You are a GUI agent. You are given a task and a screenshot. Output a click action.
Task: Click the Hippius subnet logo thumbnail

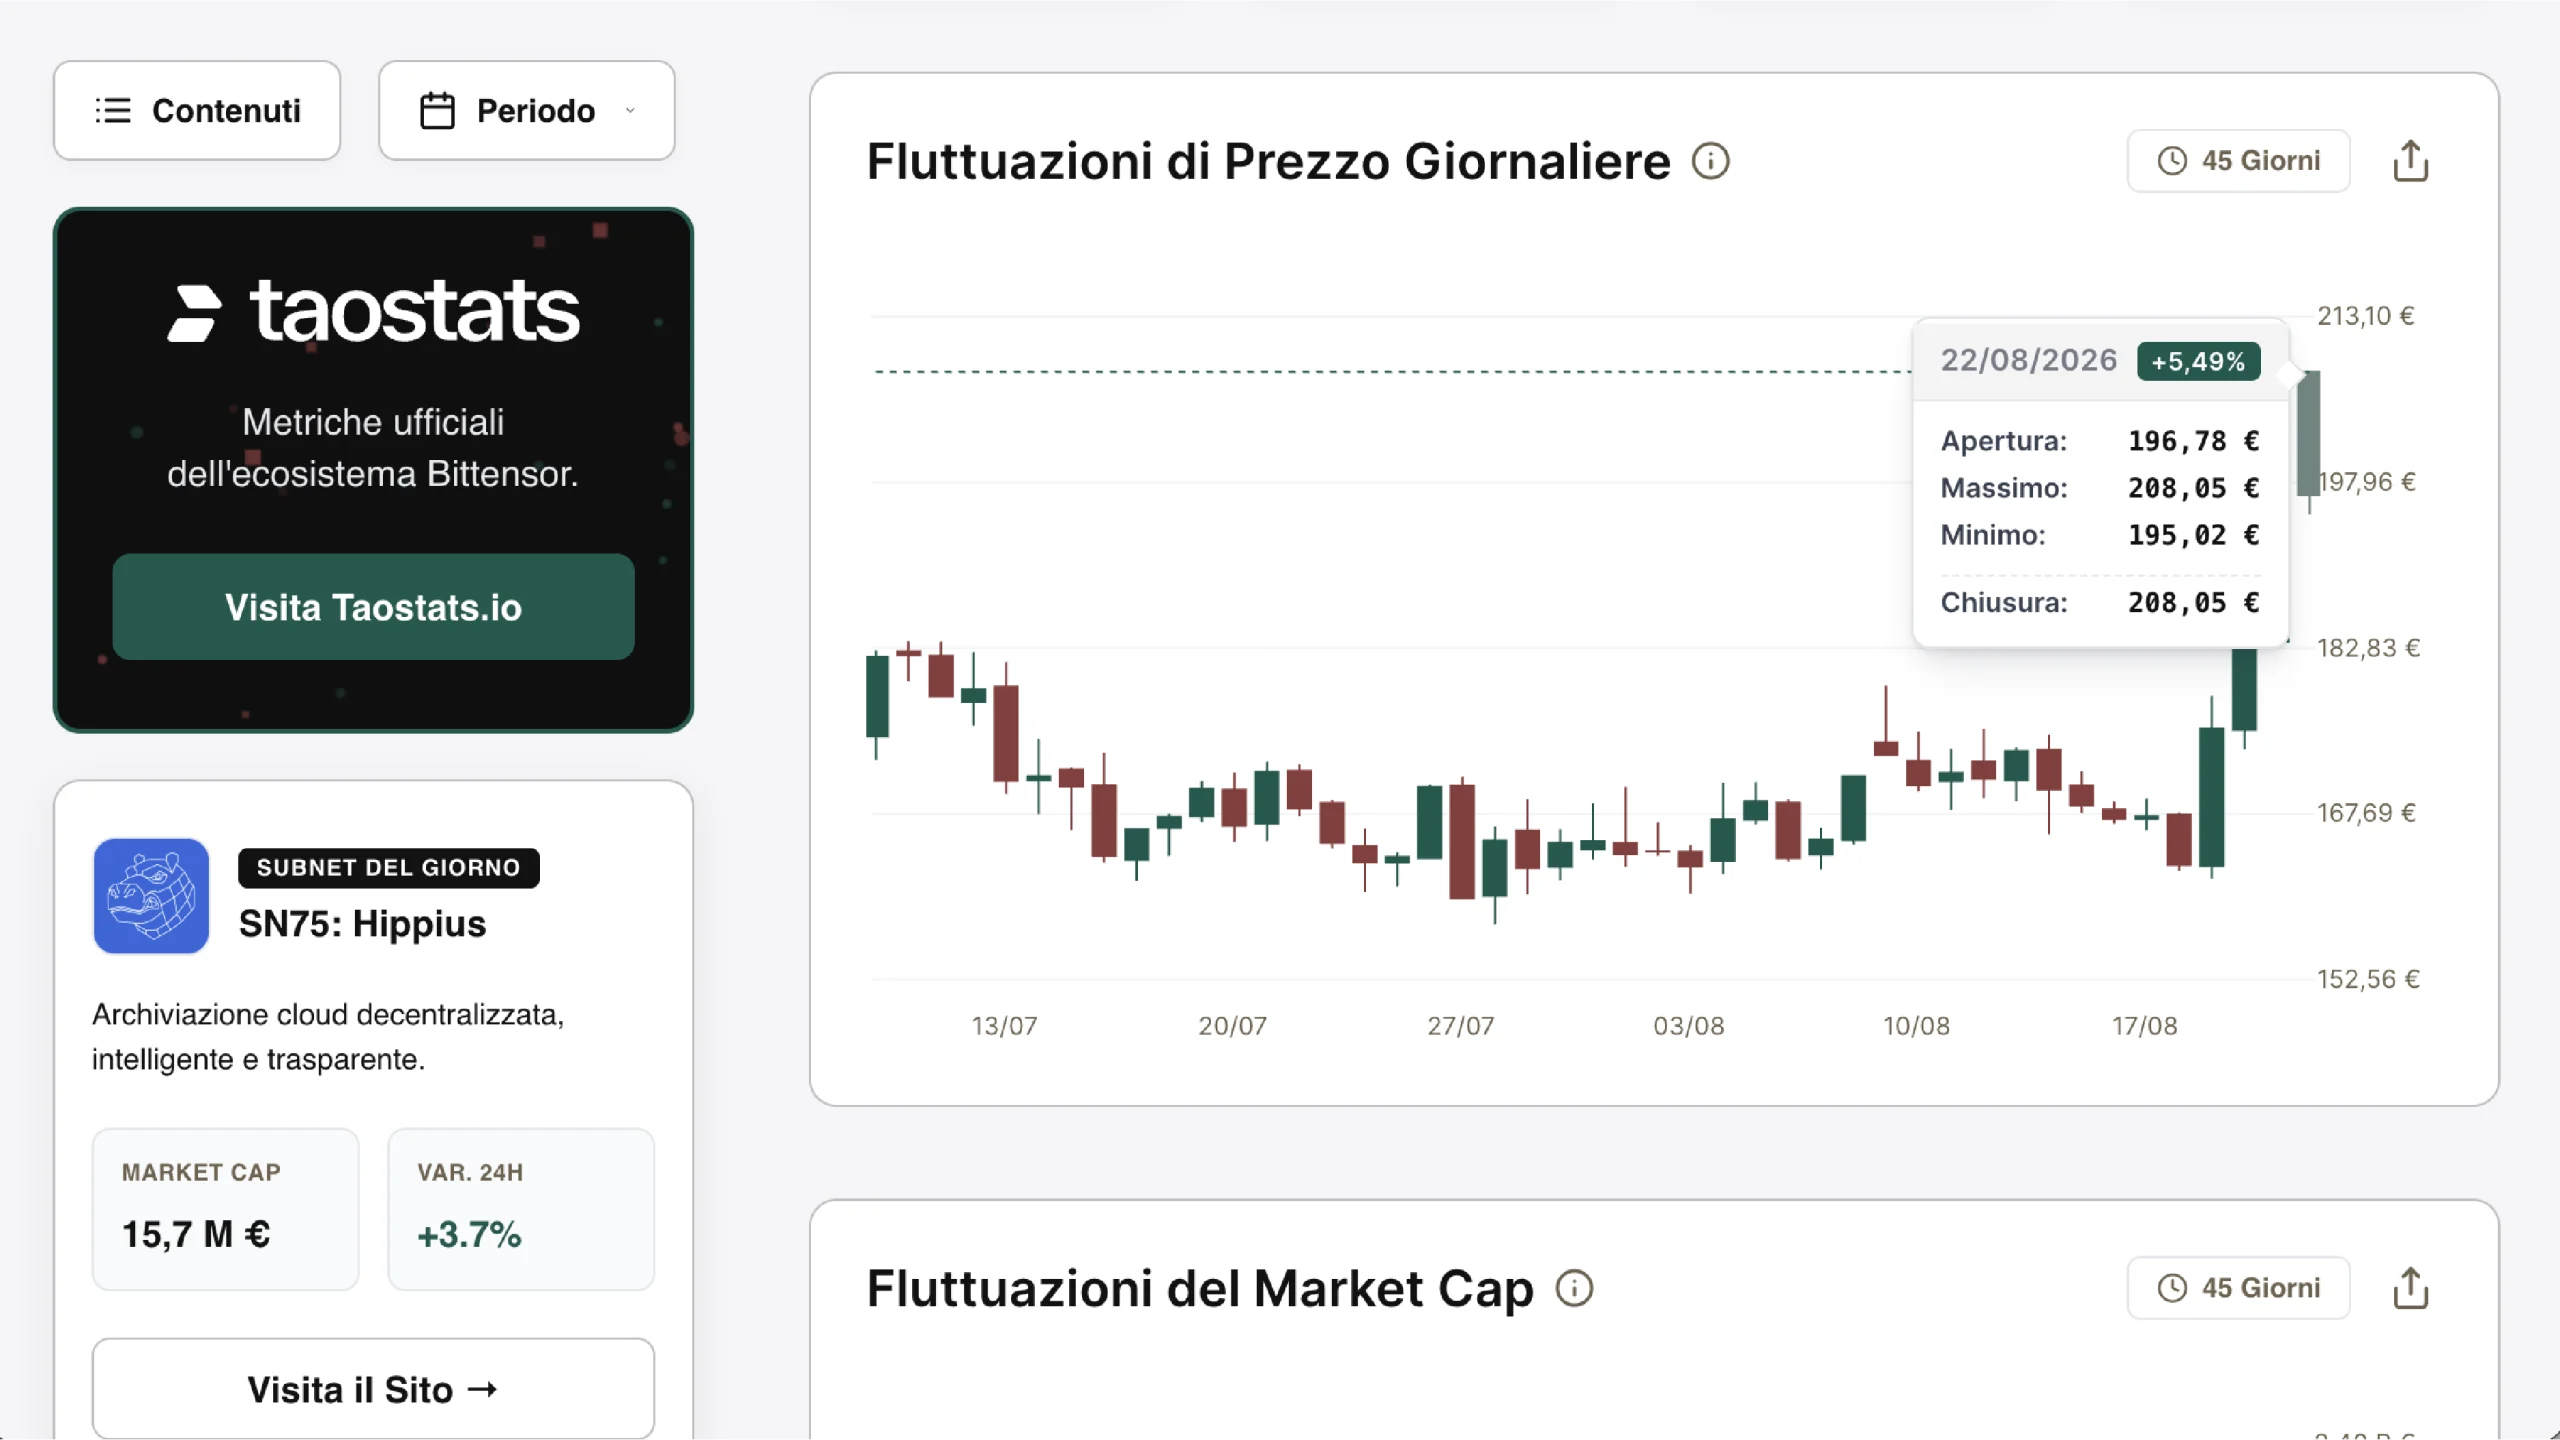[x=151, y=896]
